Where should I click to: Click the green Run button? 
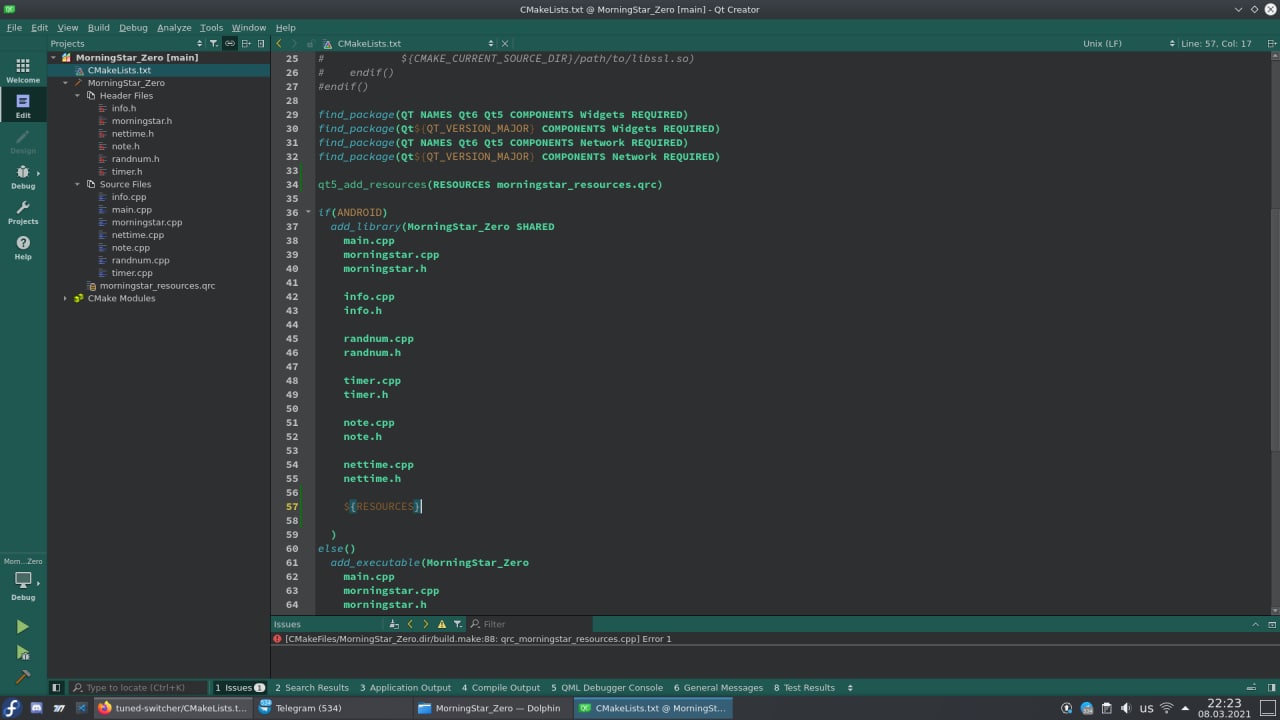pyautogui.click(x=22, y=627)
